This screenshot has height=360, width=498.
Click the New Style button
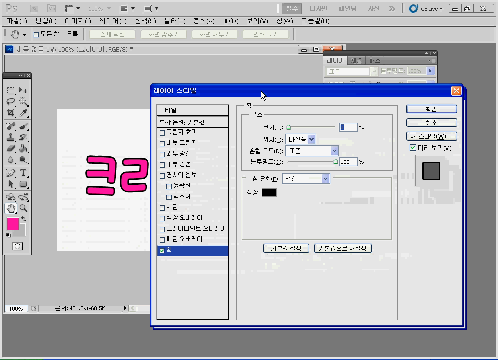(x=431, y=136)
